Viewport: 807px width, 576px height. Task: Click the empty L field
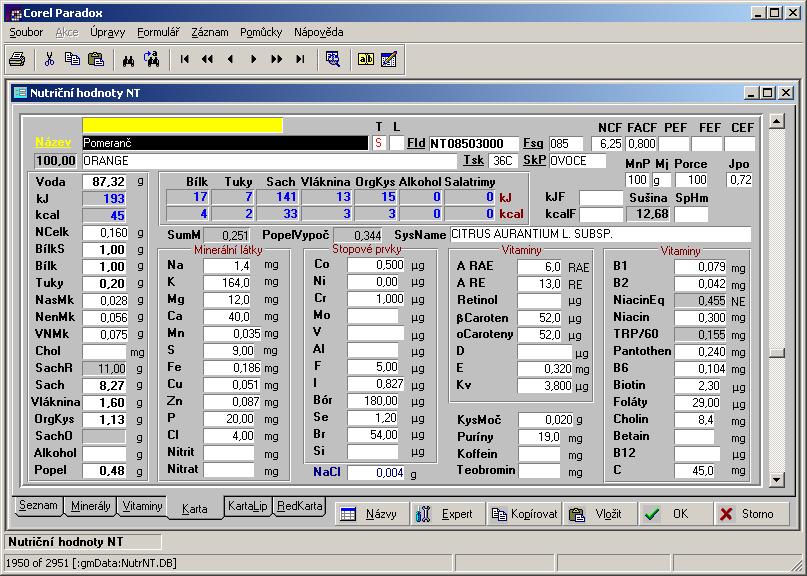pos(396,143)
